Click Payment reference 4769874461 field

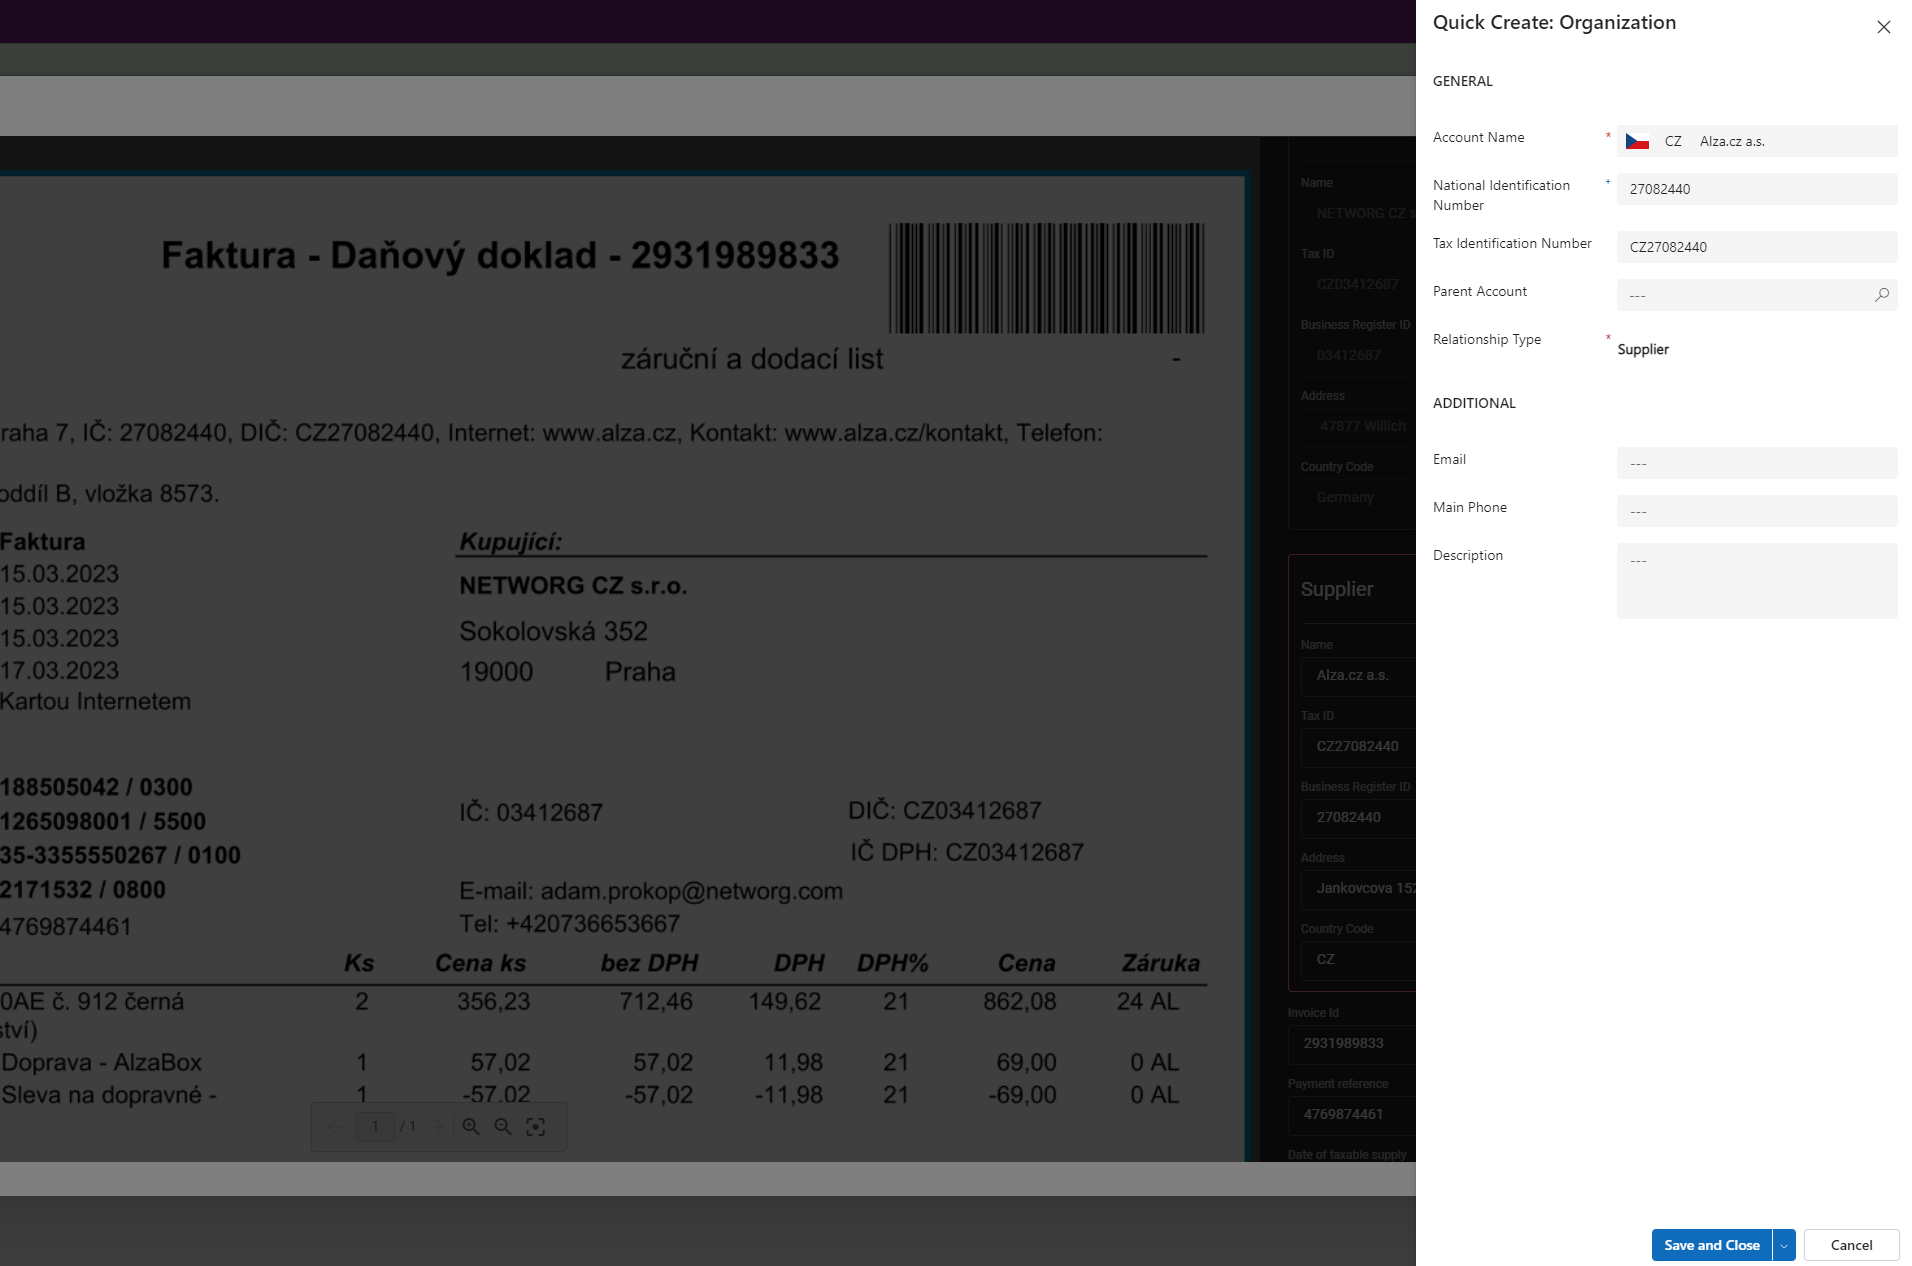pyautogui.click(x=1352, y=1115)
